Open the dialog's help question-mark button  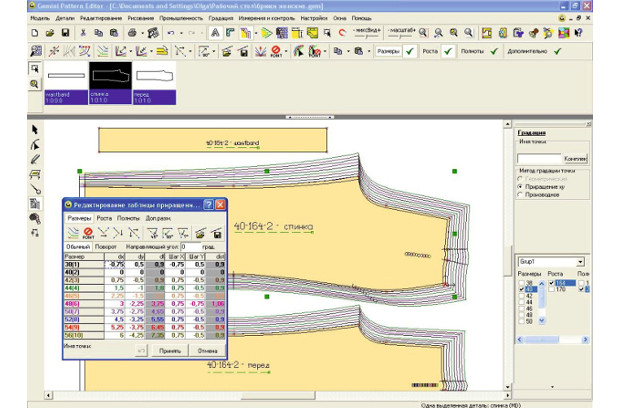click(208, 204)
